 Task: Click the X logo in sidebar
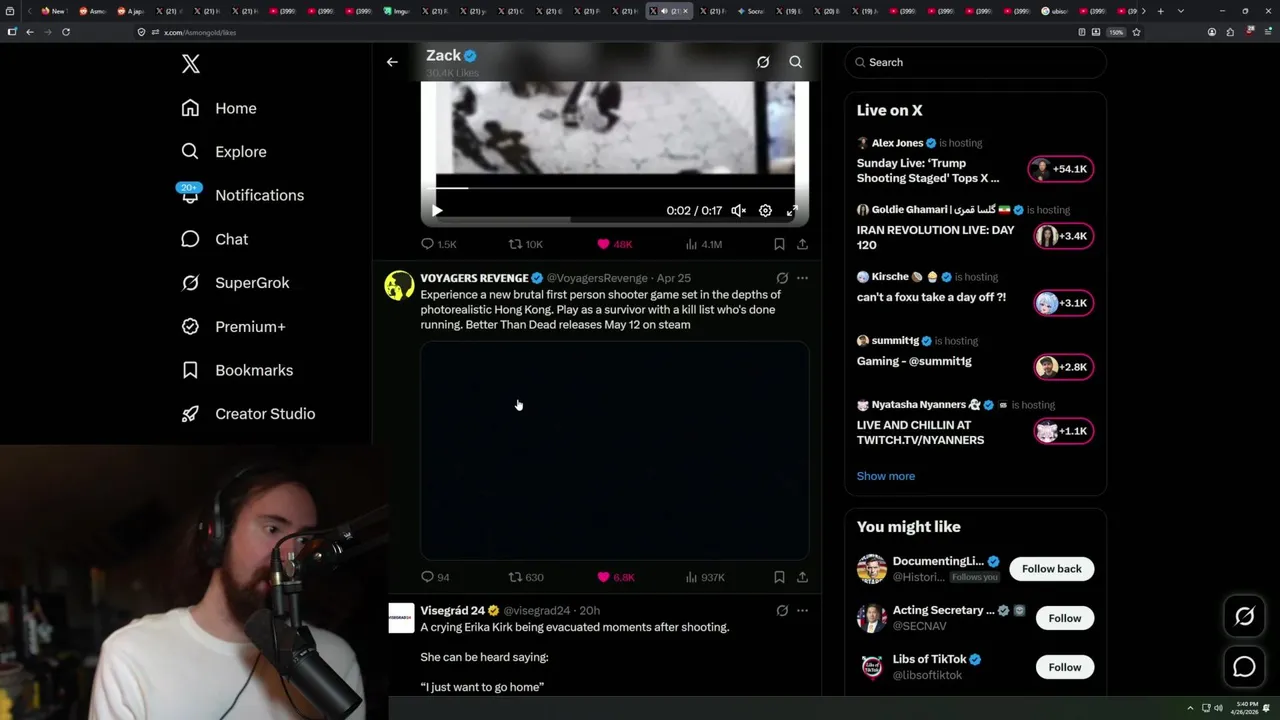pos(191,64)
